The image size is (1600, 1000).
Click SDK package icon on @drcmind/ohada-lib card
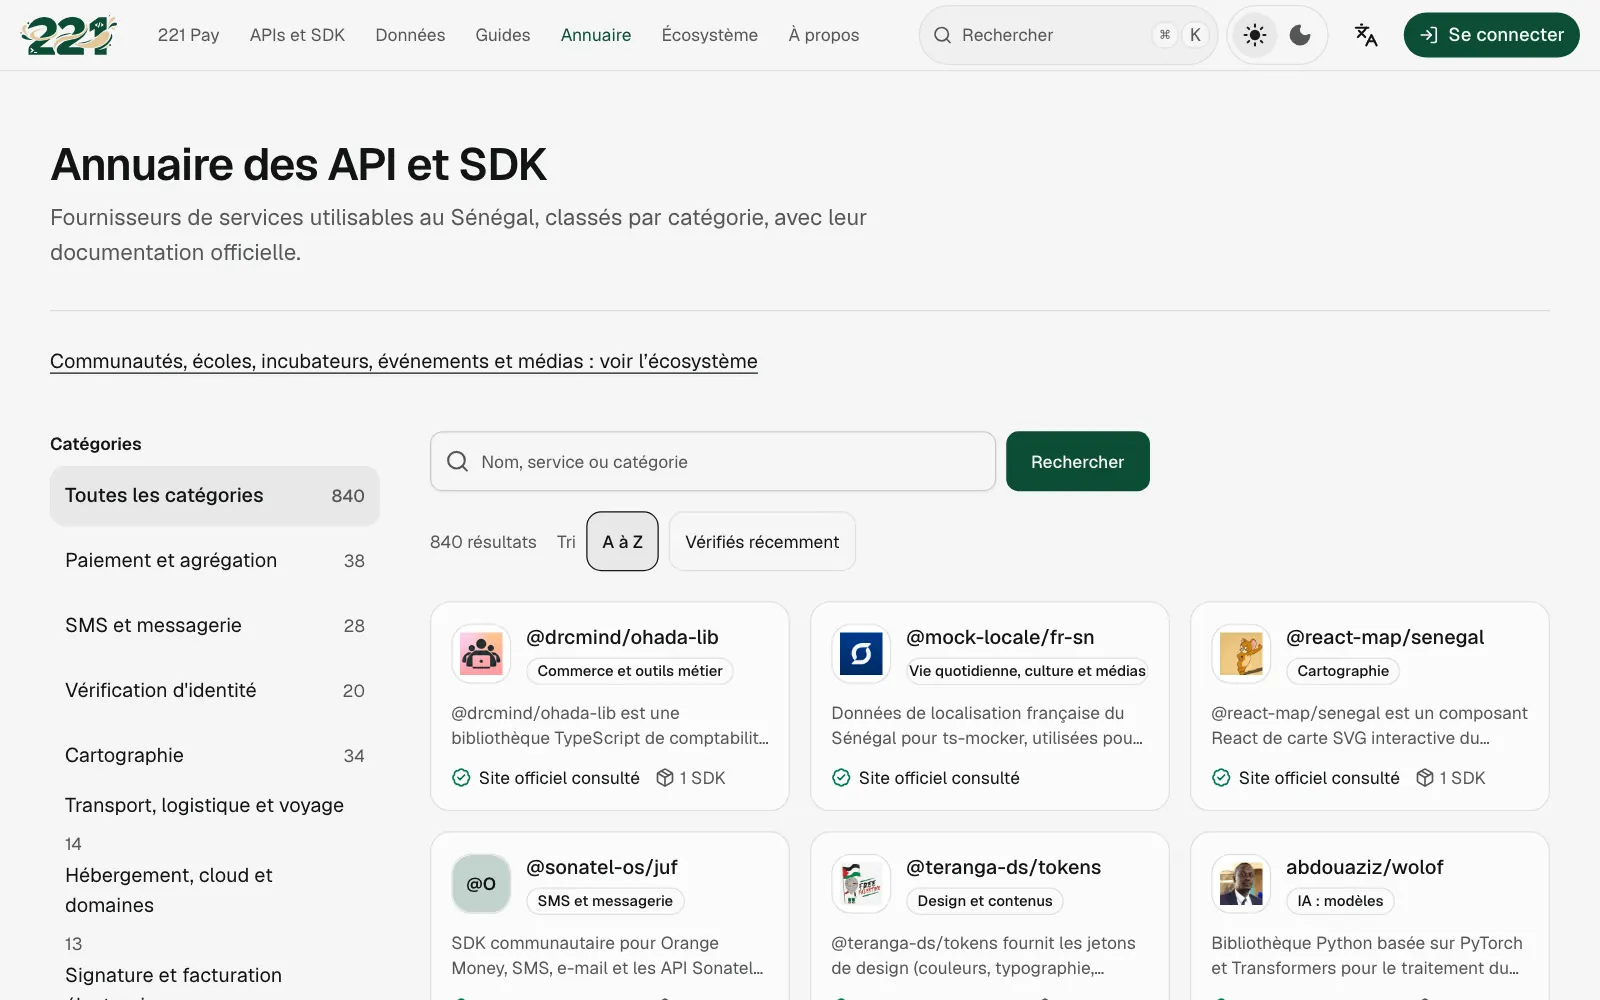tap(665, 778)
